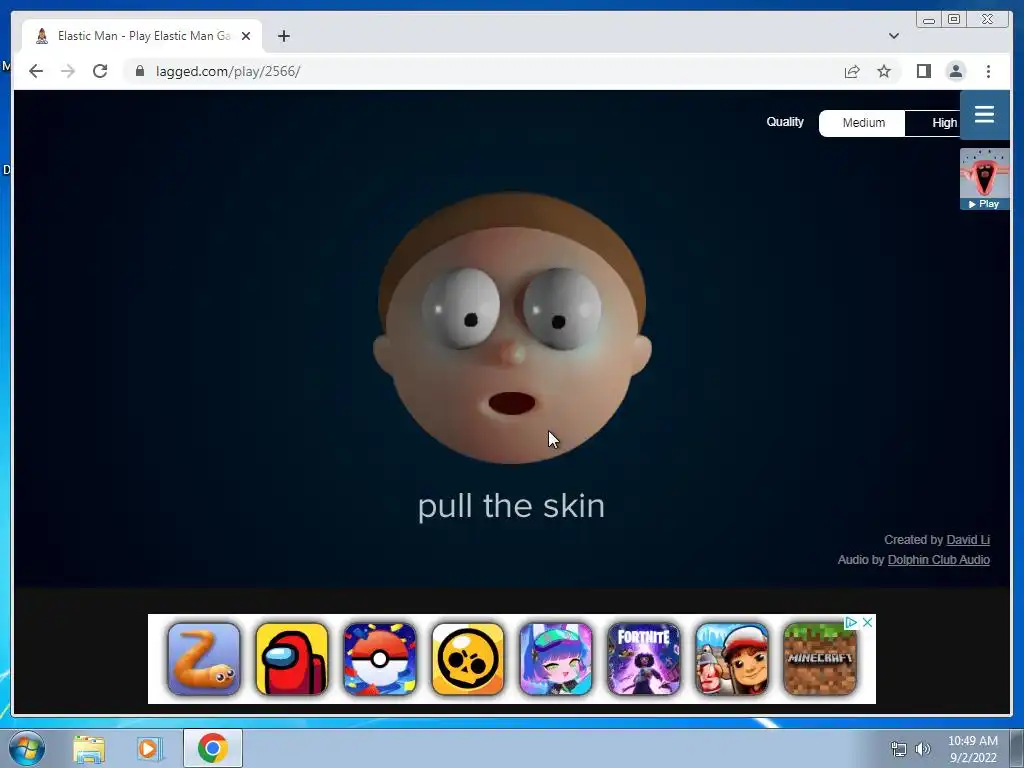Click the Brawl Stars skull icon
The height and width of the screenshot is (768, 1024).
[468, 659]
